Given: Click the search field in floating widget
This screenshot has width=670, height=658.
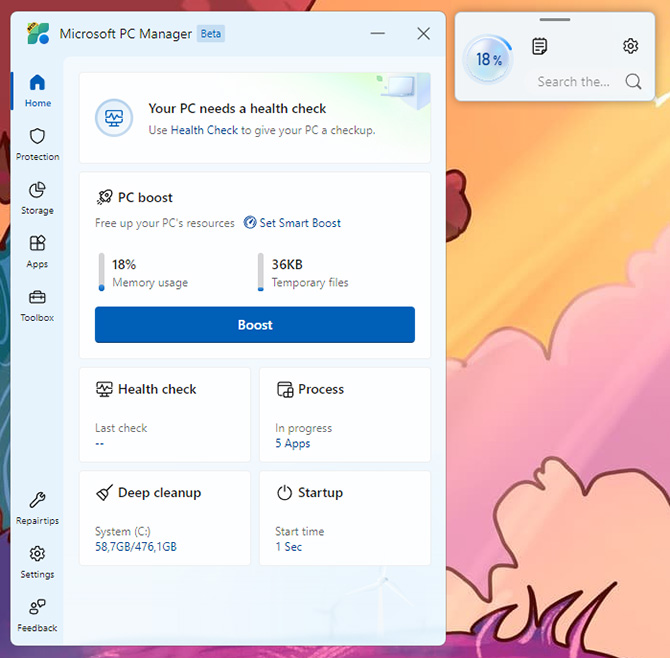Looking at the screenshot, I should pyautogui.click(x=574, y=82).
